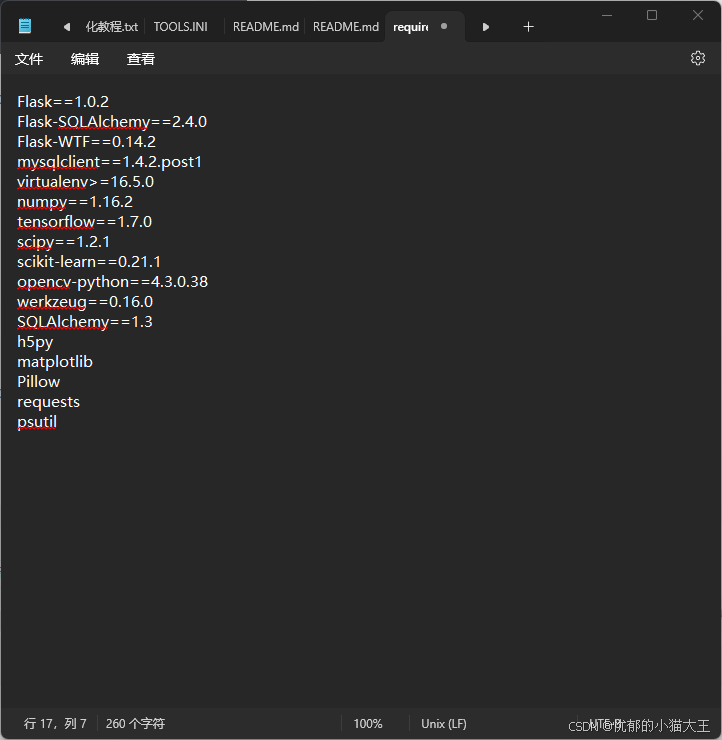Click the werkzeug==0.16.0 line

coord(85,302)
